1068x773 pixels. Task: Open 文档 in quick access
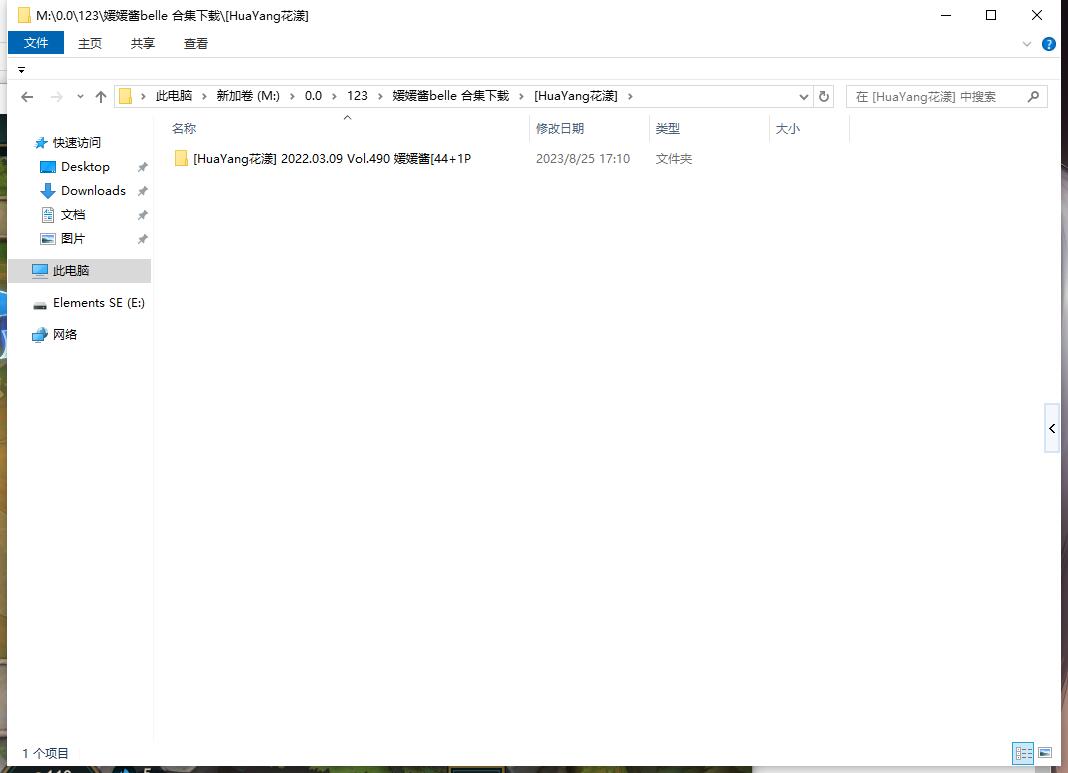73,215
